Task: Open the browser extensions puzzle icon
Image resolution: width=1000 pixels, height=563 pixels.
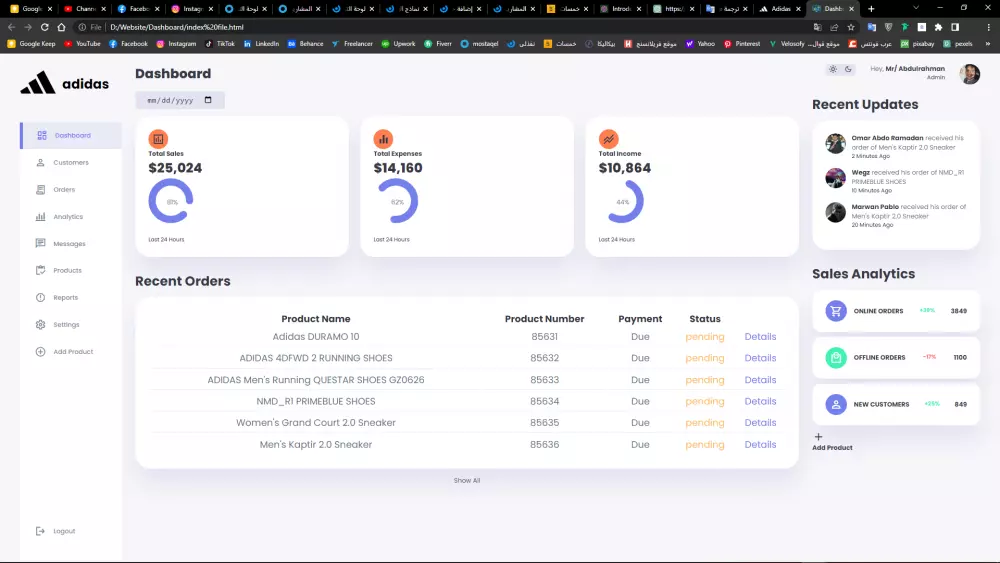Action: tap(938, 27)
